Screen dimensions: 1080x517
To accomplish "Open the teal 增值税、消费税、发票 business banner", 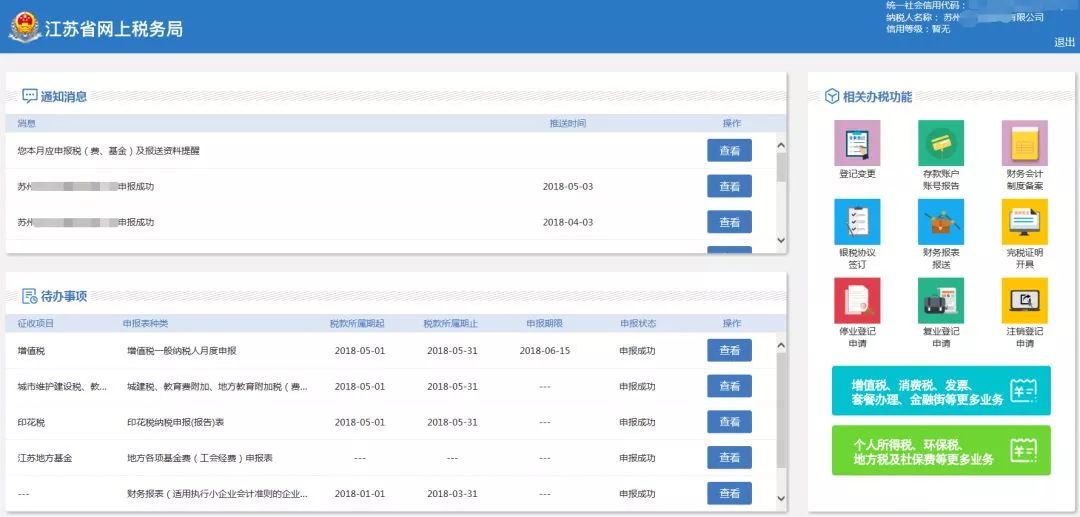I will coord(940,391).
